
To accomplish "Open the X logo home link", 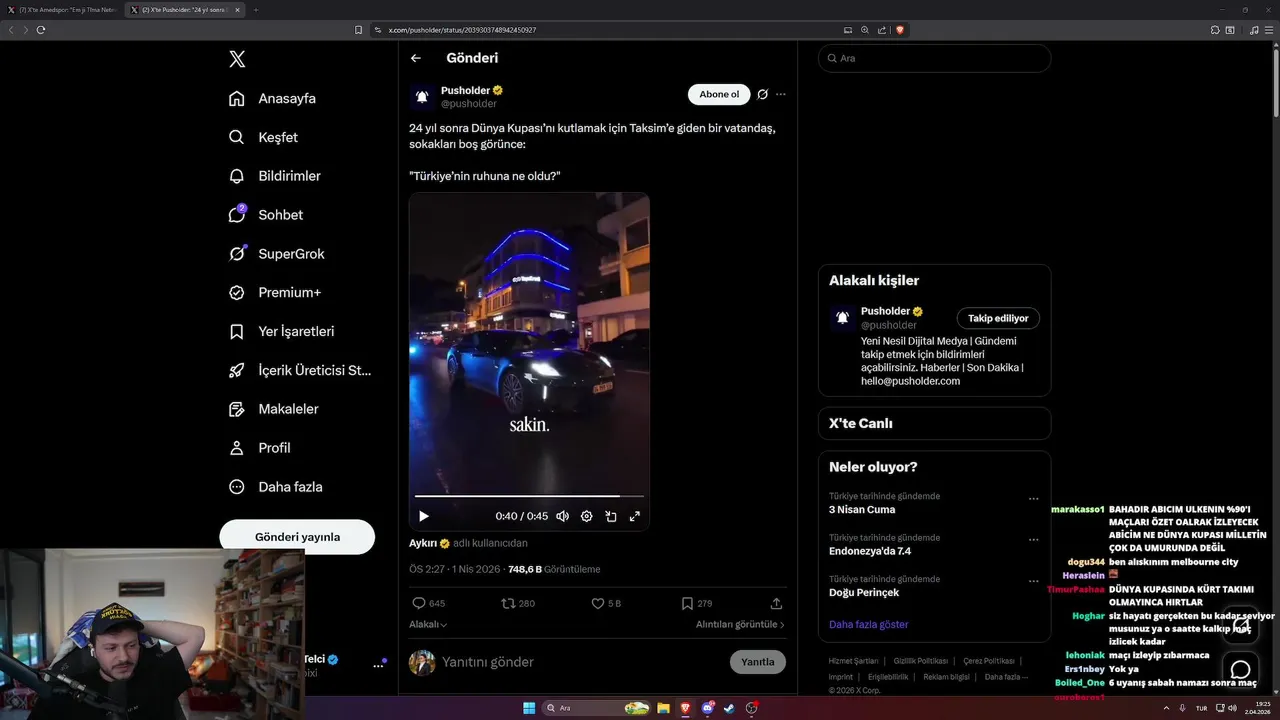I will pyautogui.click(x=237, y=59).
